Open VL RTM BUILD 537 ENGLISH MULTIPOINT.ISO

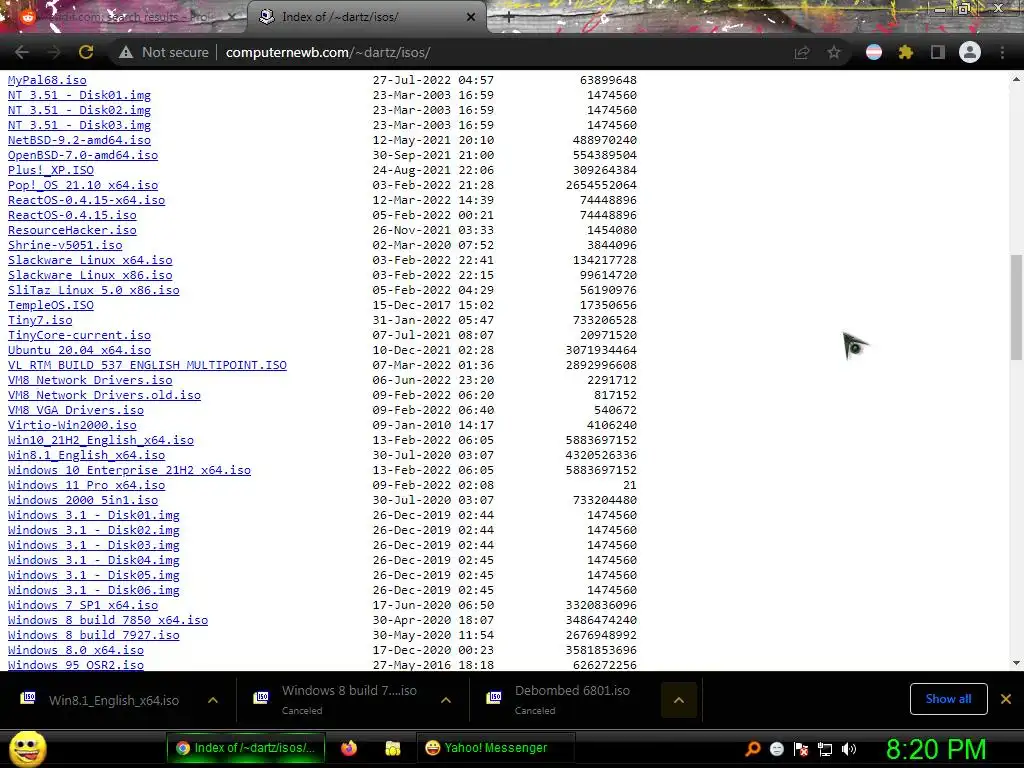pyautogui.click(x=147, y=366)
